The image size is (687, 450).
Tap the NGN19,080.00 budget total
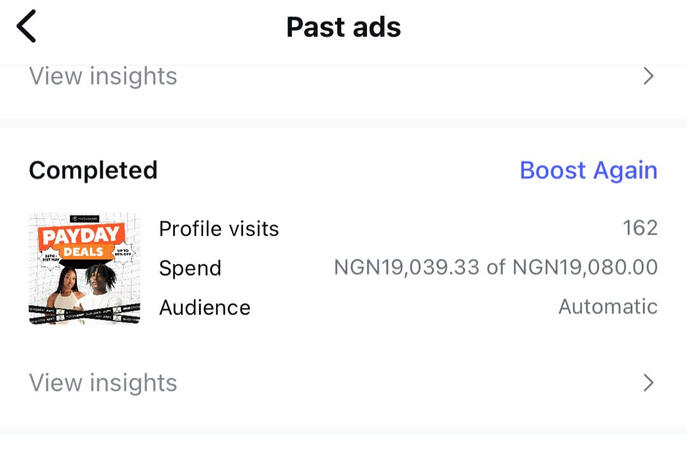click(x=585, y=267)
